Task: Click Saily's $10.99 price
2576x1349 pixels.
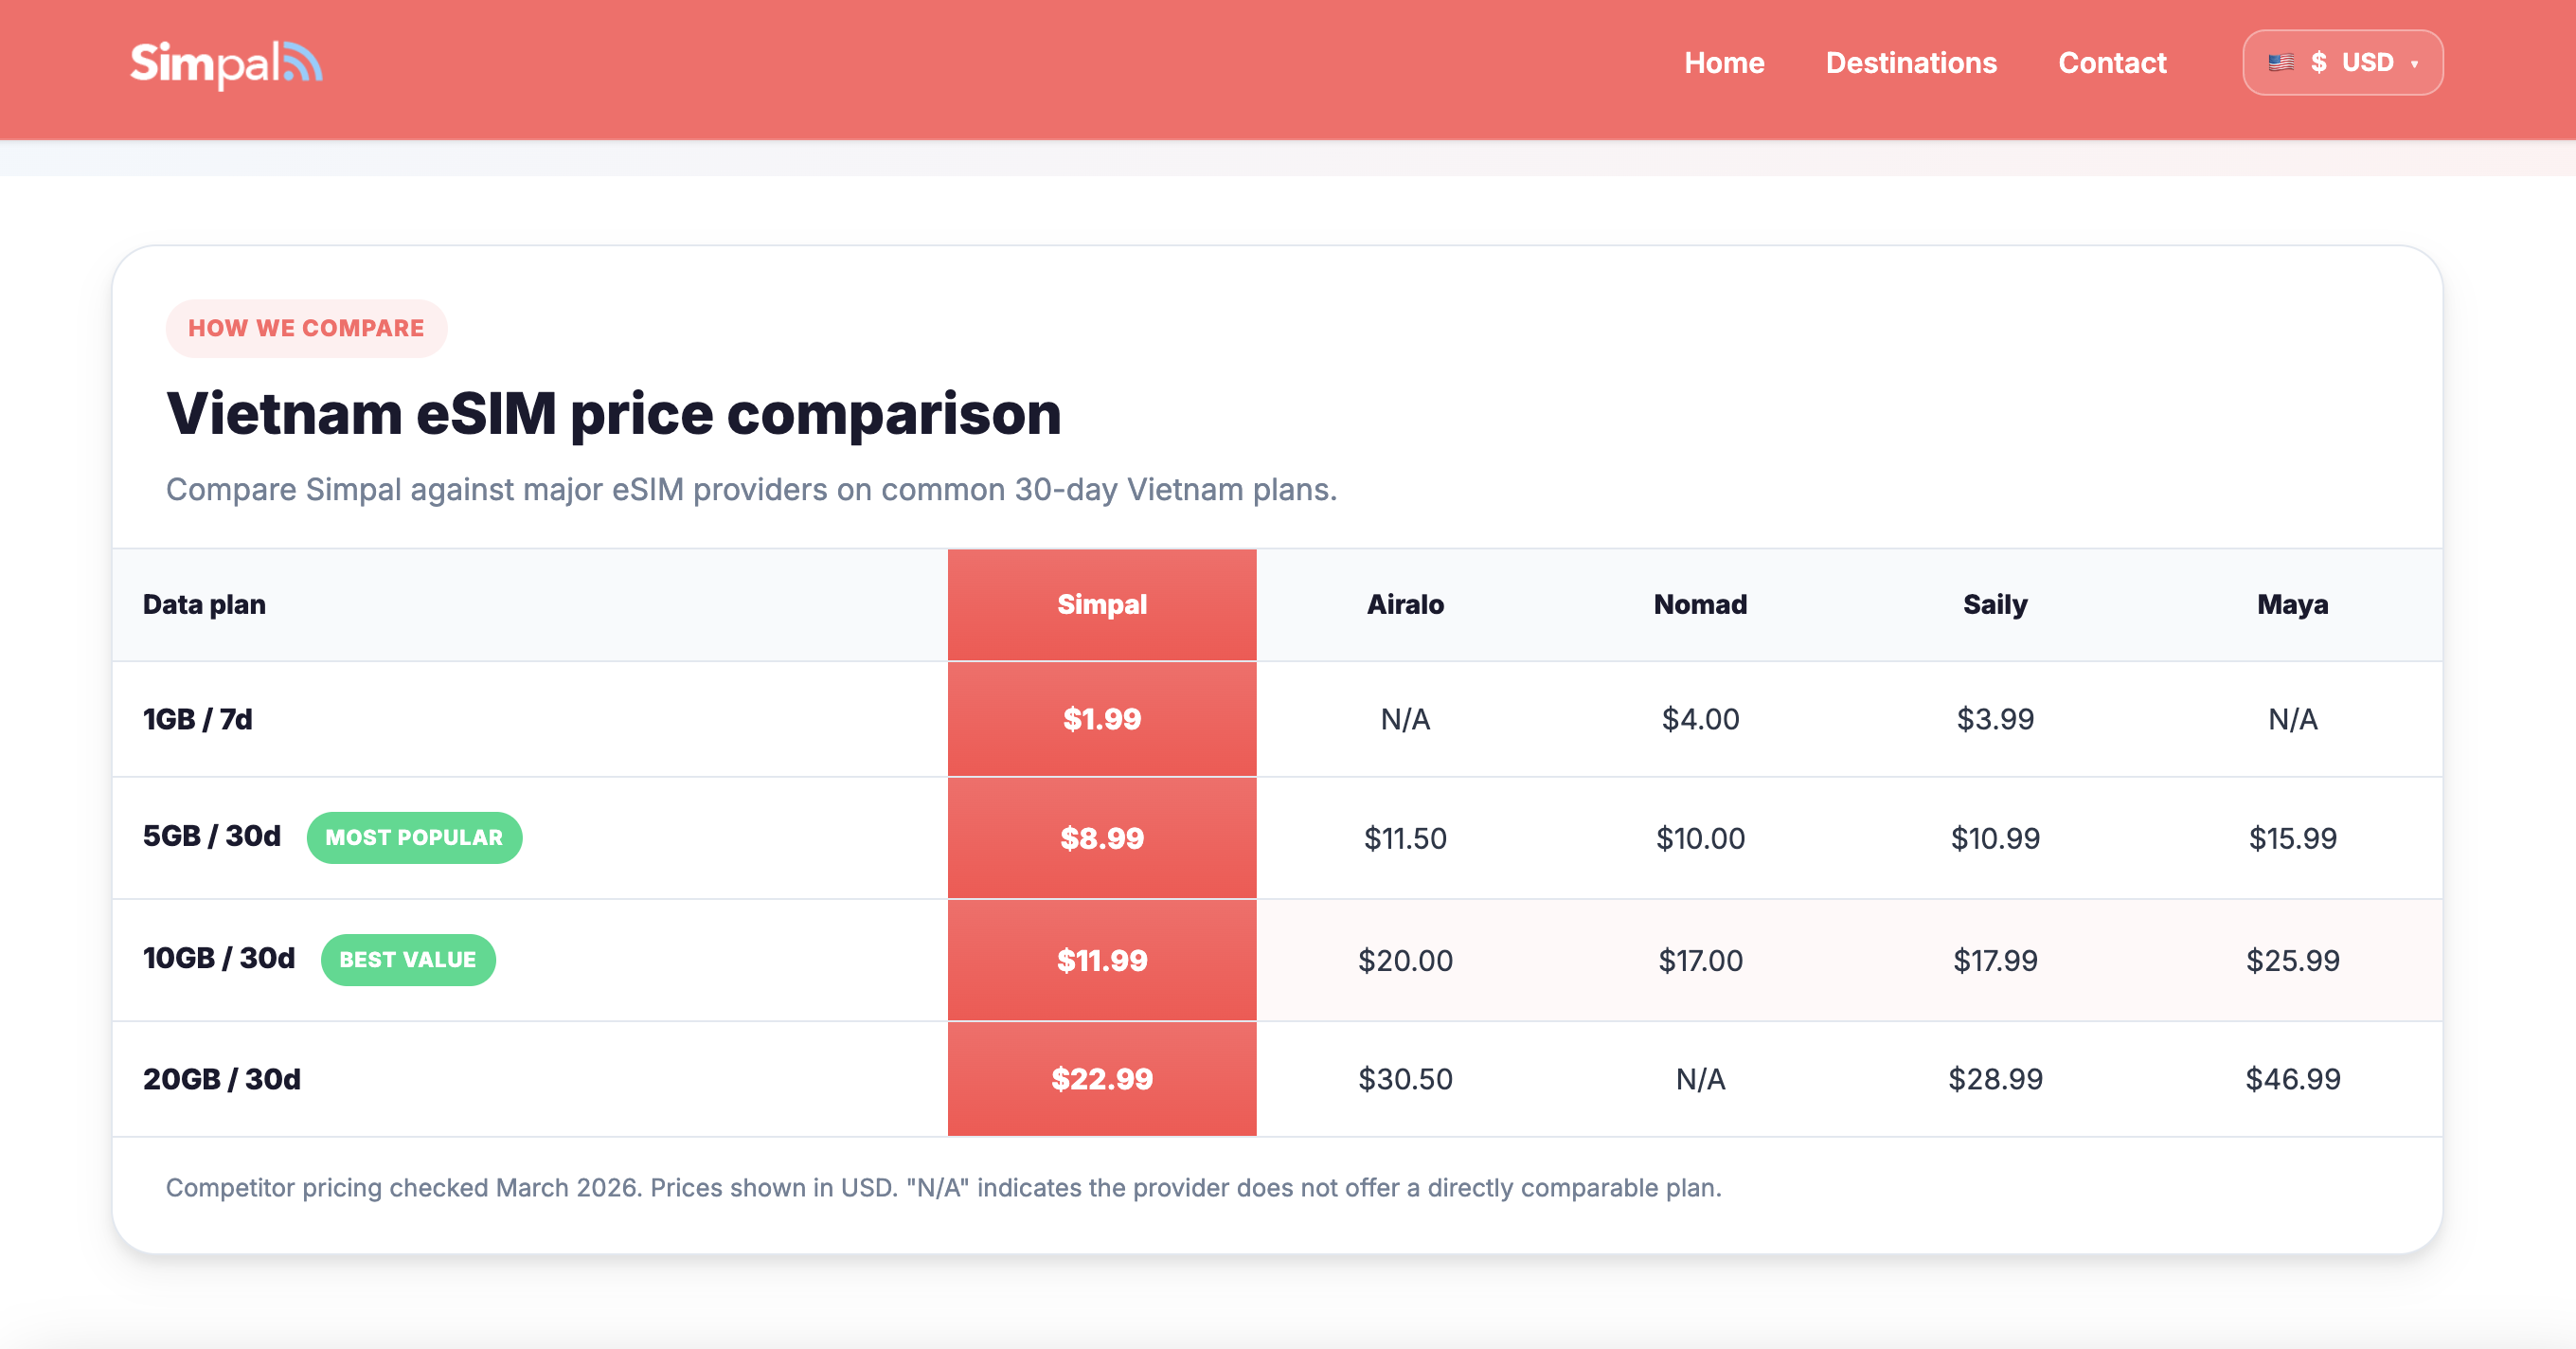Action: [1995, 838]
